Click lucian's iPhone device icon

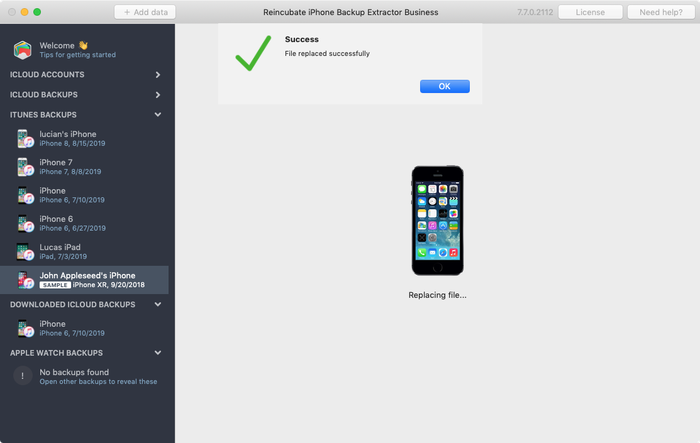[x=25, y=138]
